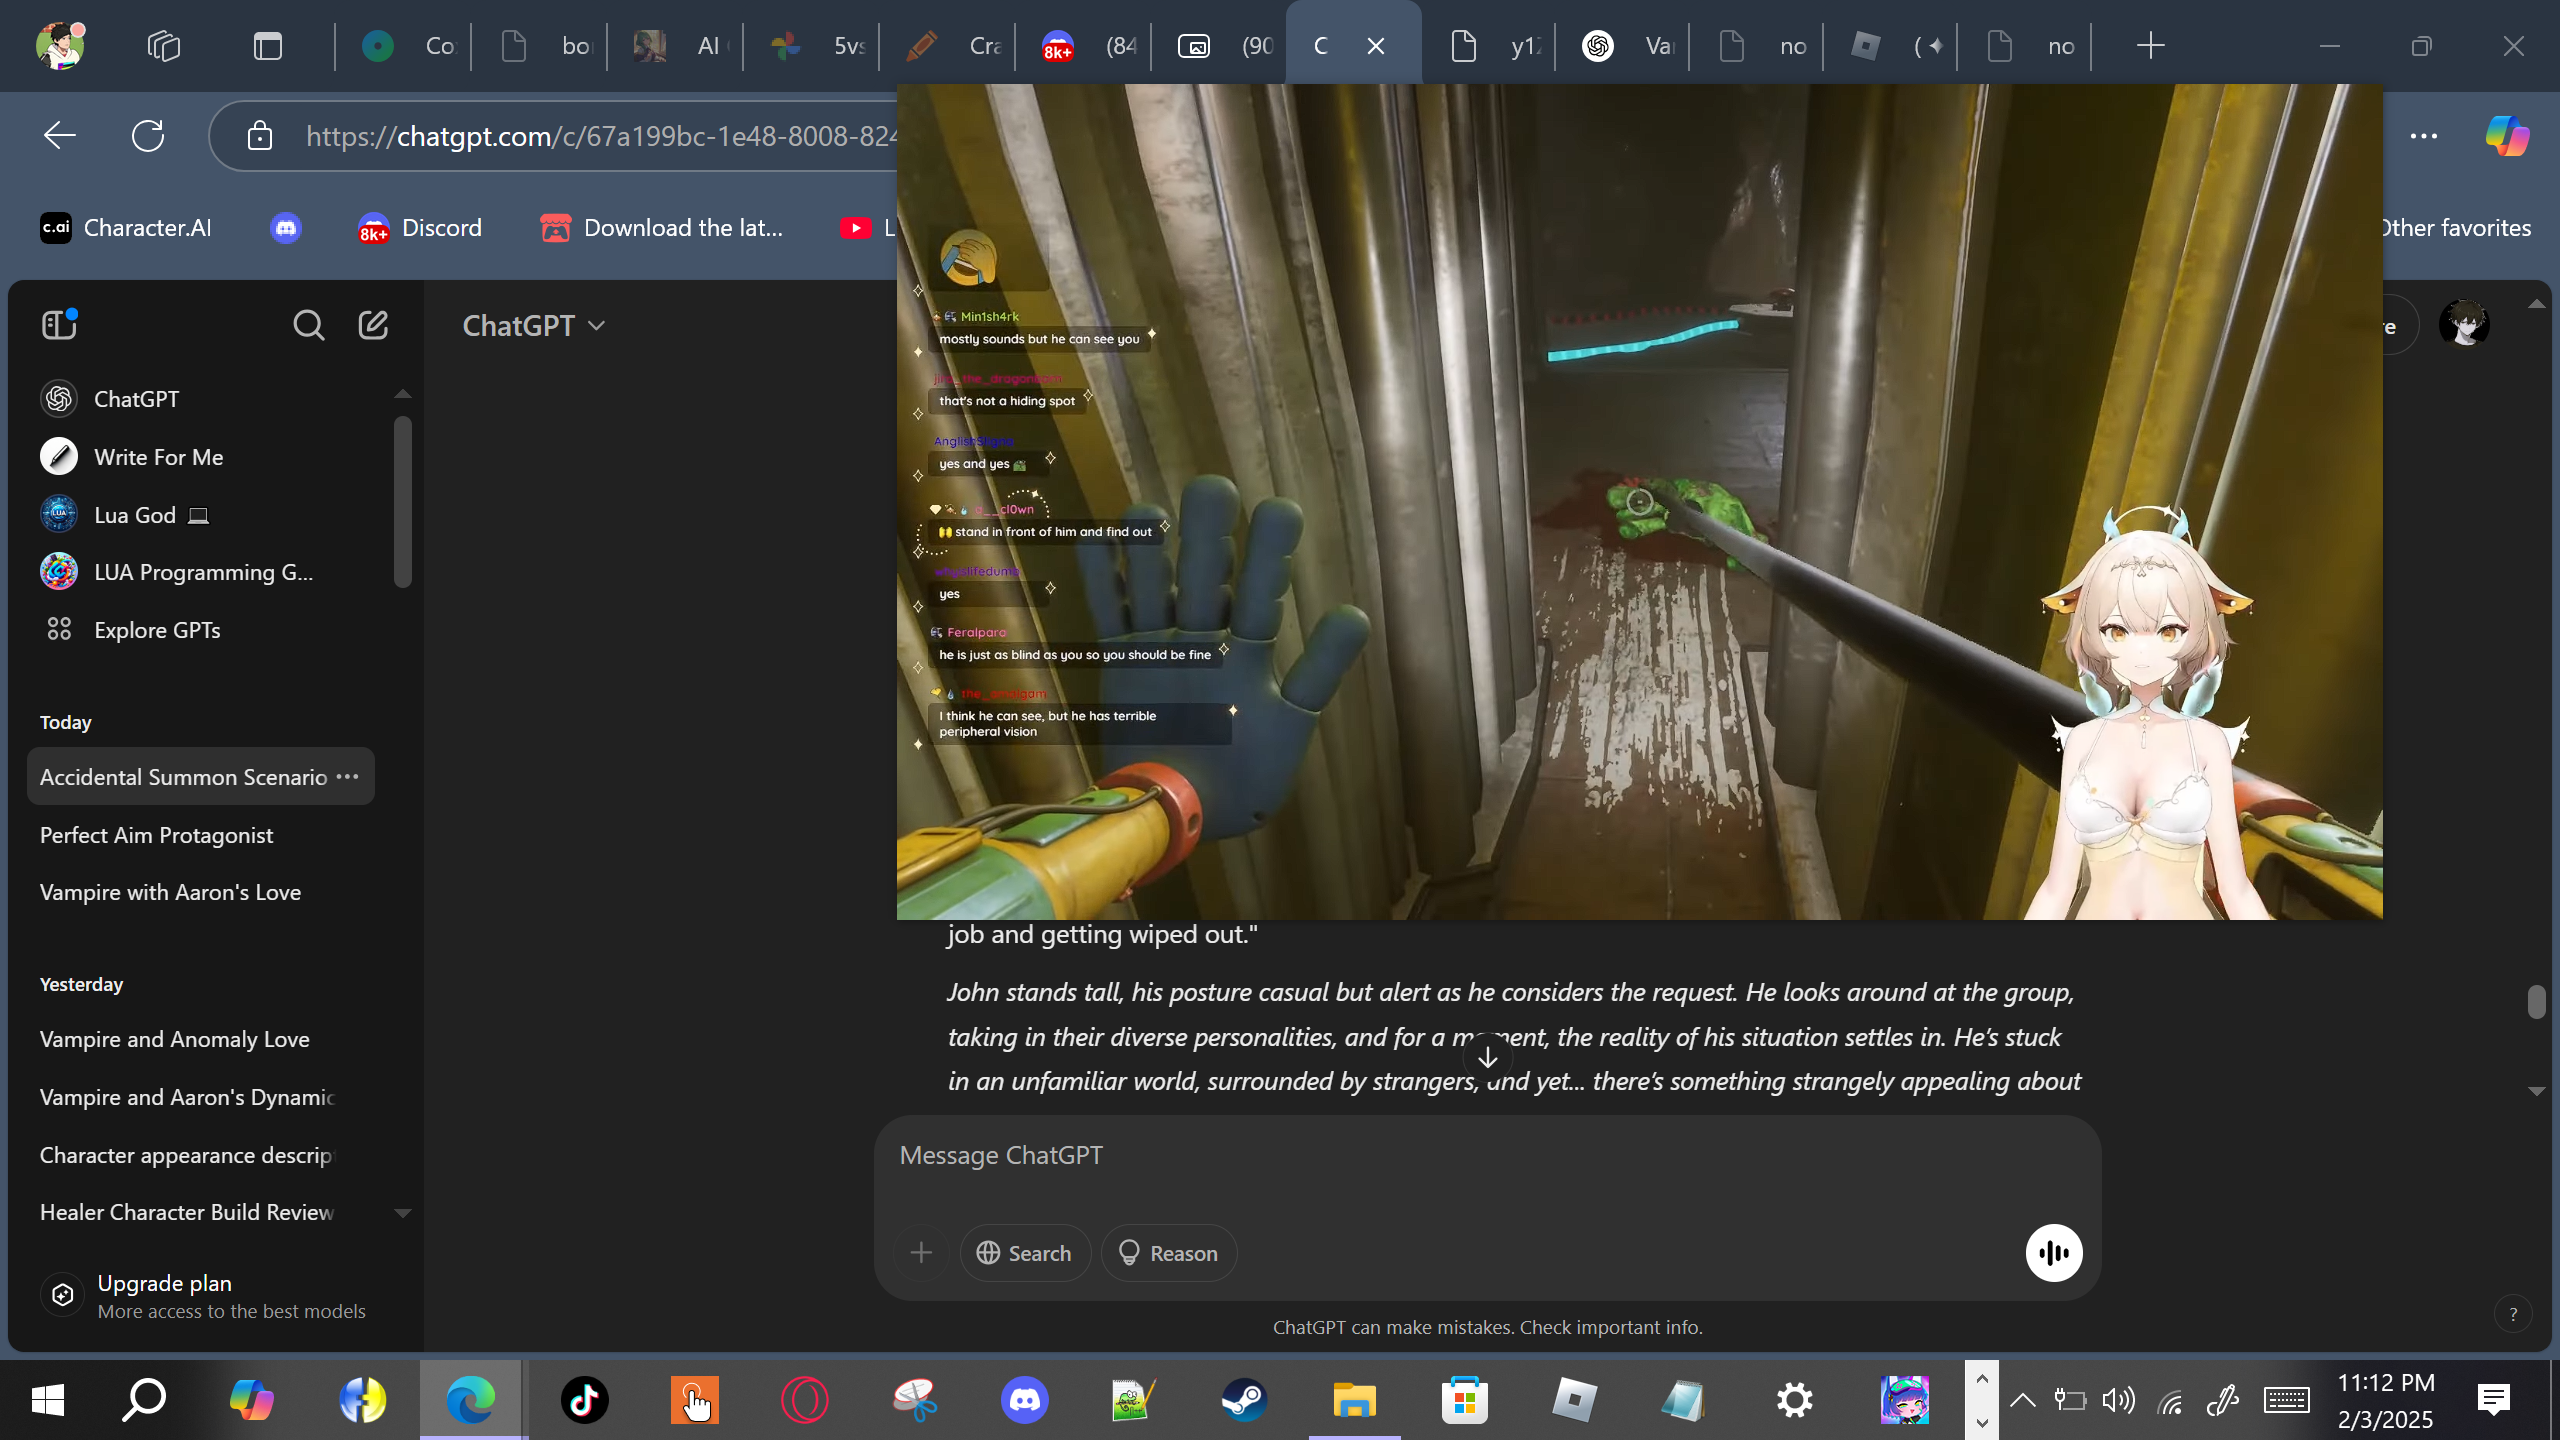
Task: Open File Explorer from the taskbar
Action: pos(1354,1400)
